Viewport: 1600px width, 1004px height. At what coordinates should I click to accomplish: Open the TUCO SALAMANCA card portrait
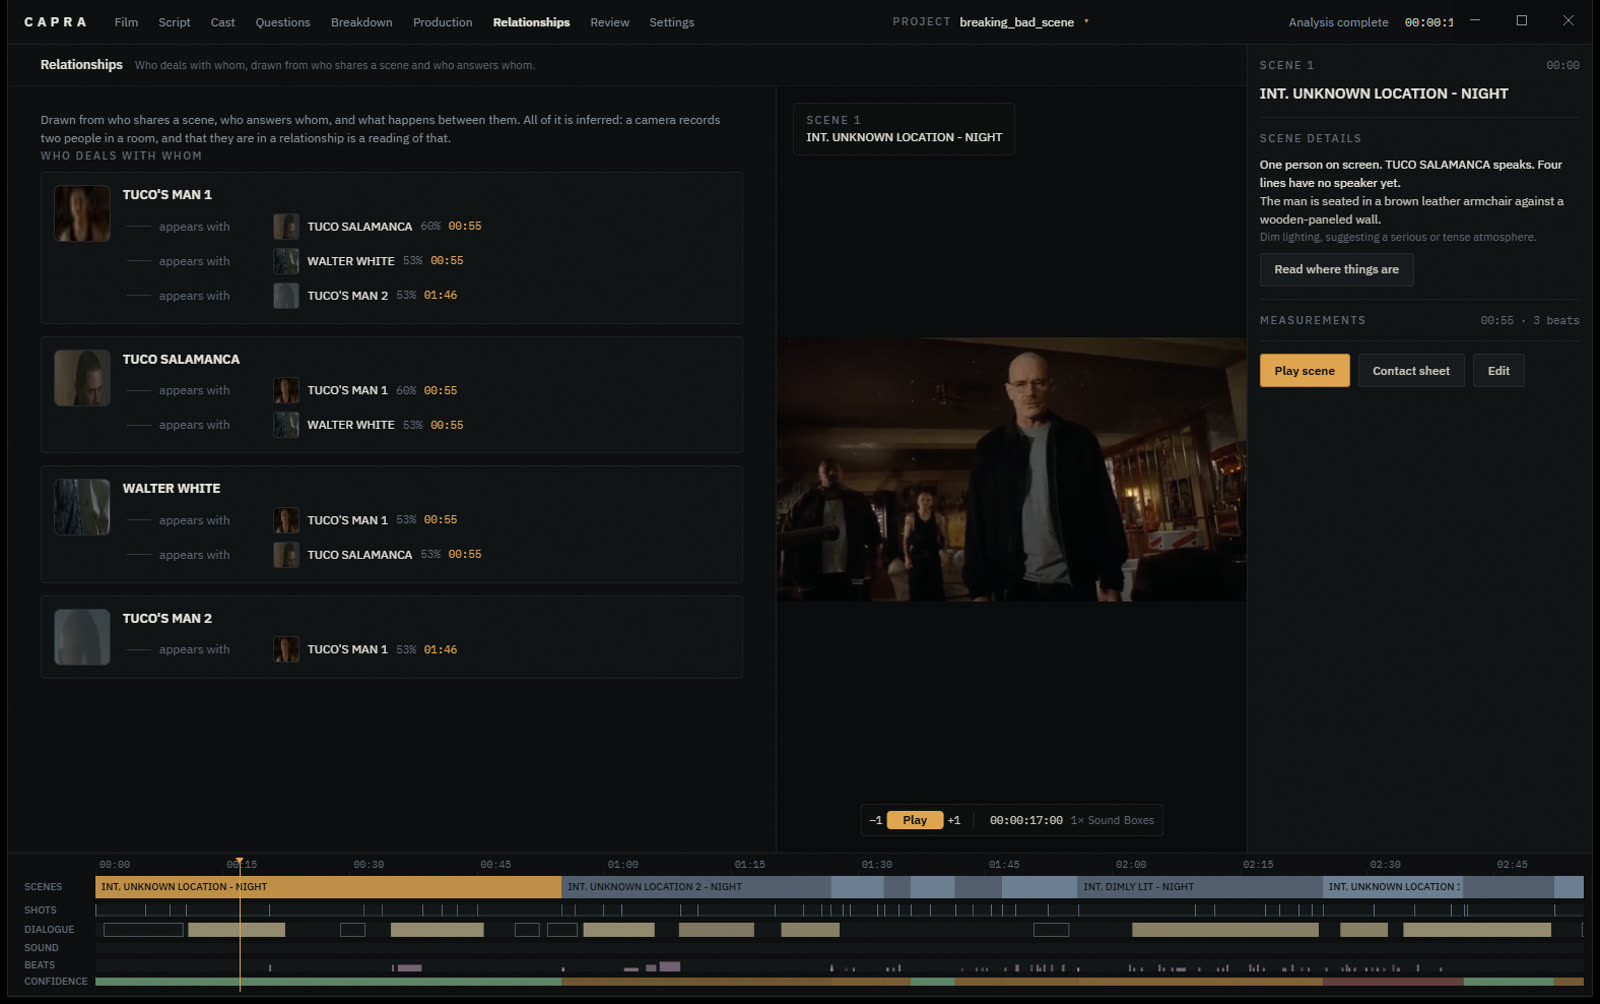click(82, 378)
